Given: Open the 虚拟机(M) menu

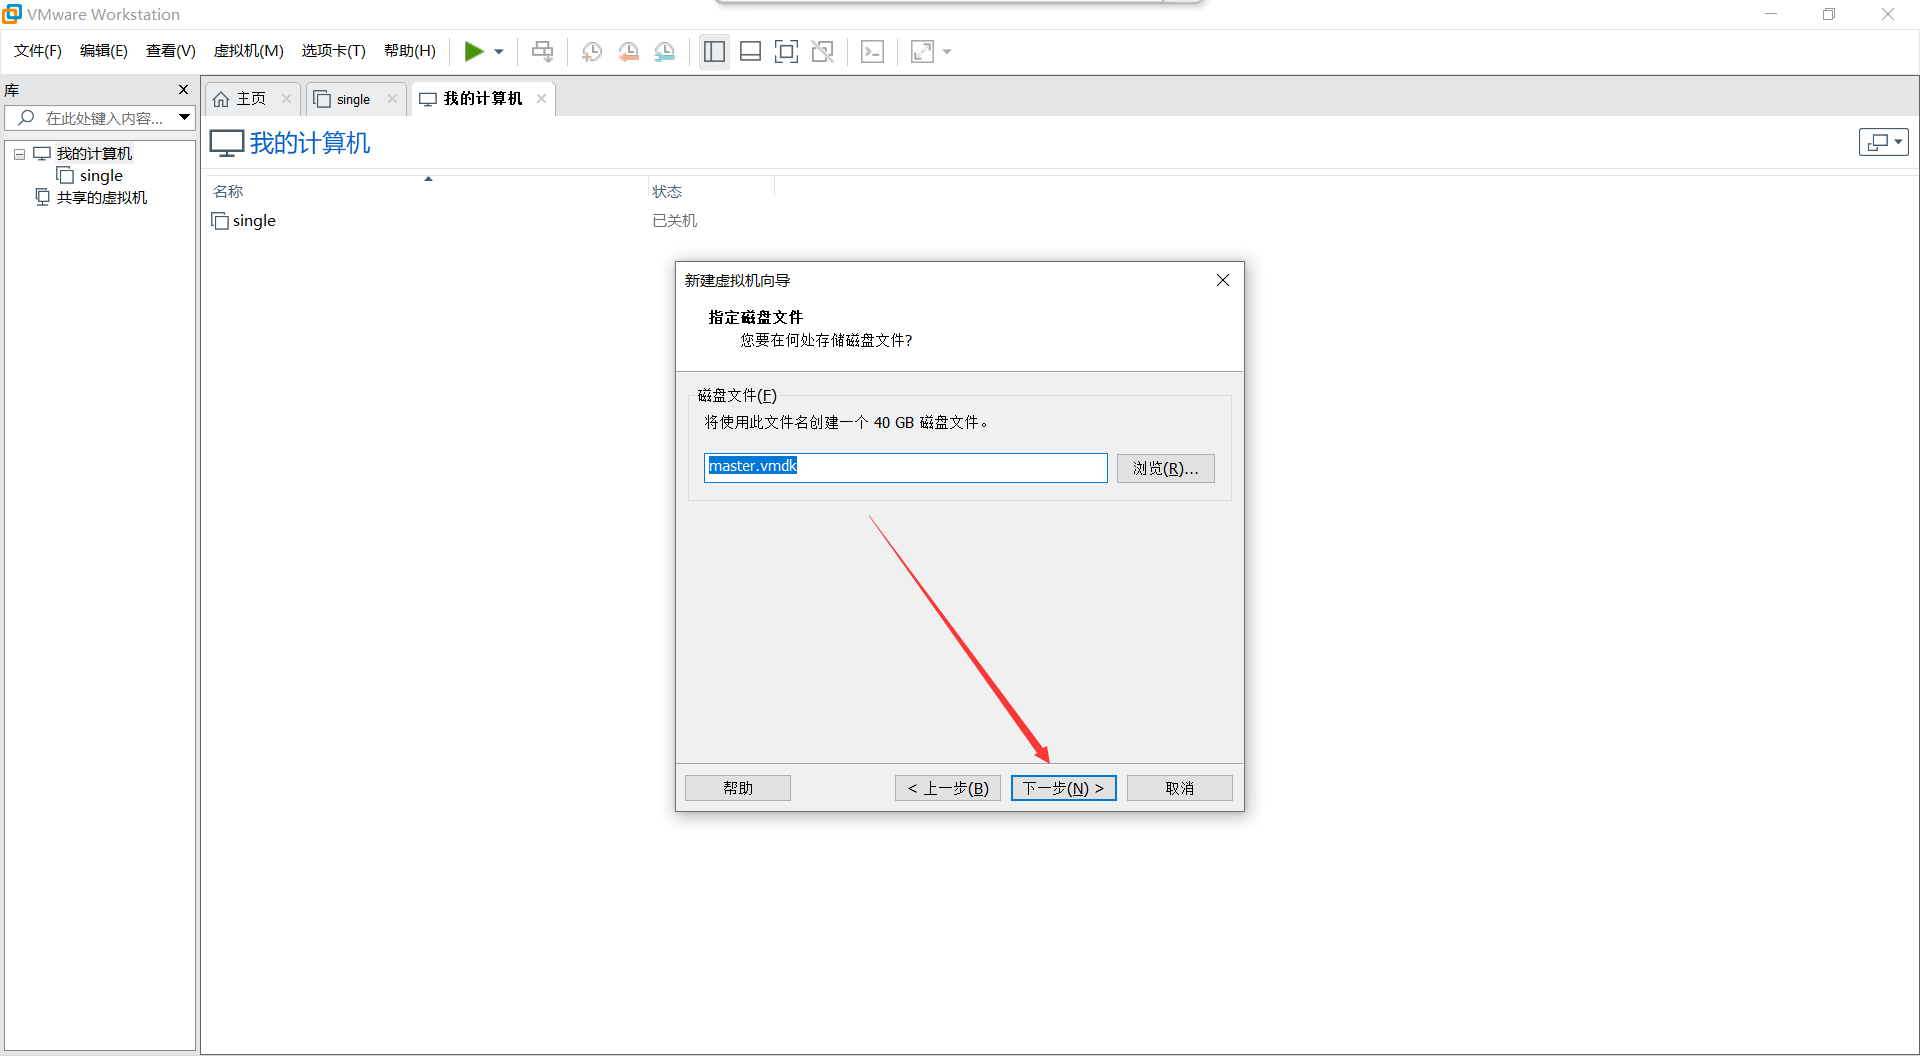Looking at the screenshot, I should (248, 51).
